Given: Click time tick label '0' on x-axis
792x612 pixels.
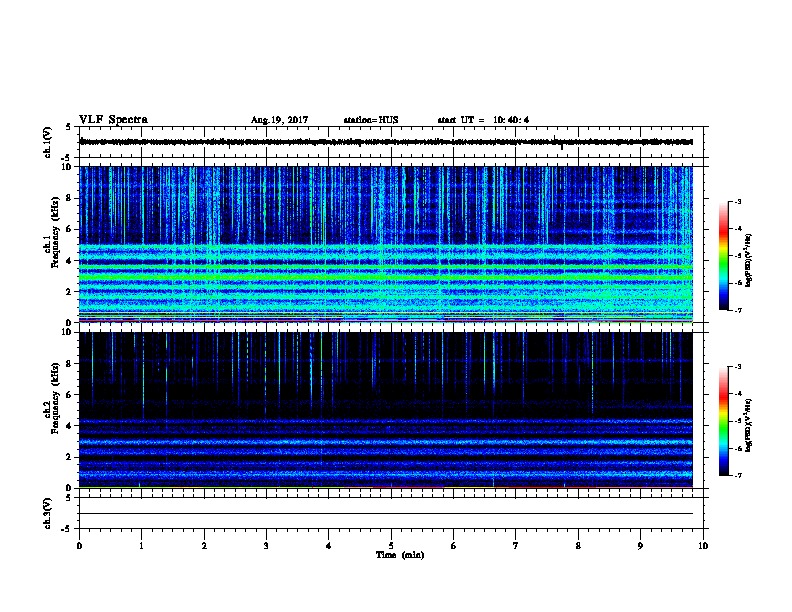Looking at the screenshot, I should 79,546.
